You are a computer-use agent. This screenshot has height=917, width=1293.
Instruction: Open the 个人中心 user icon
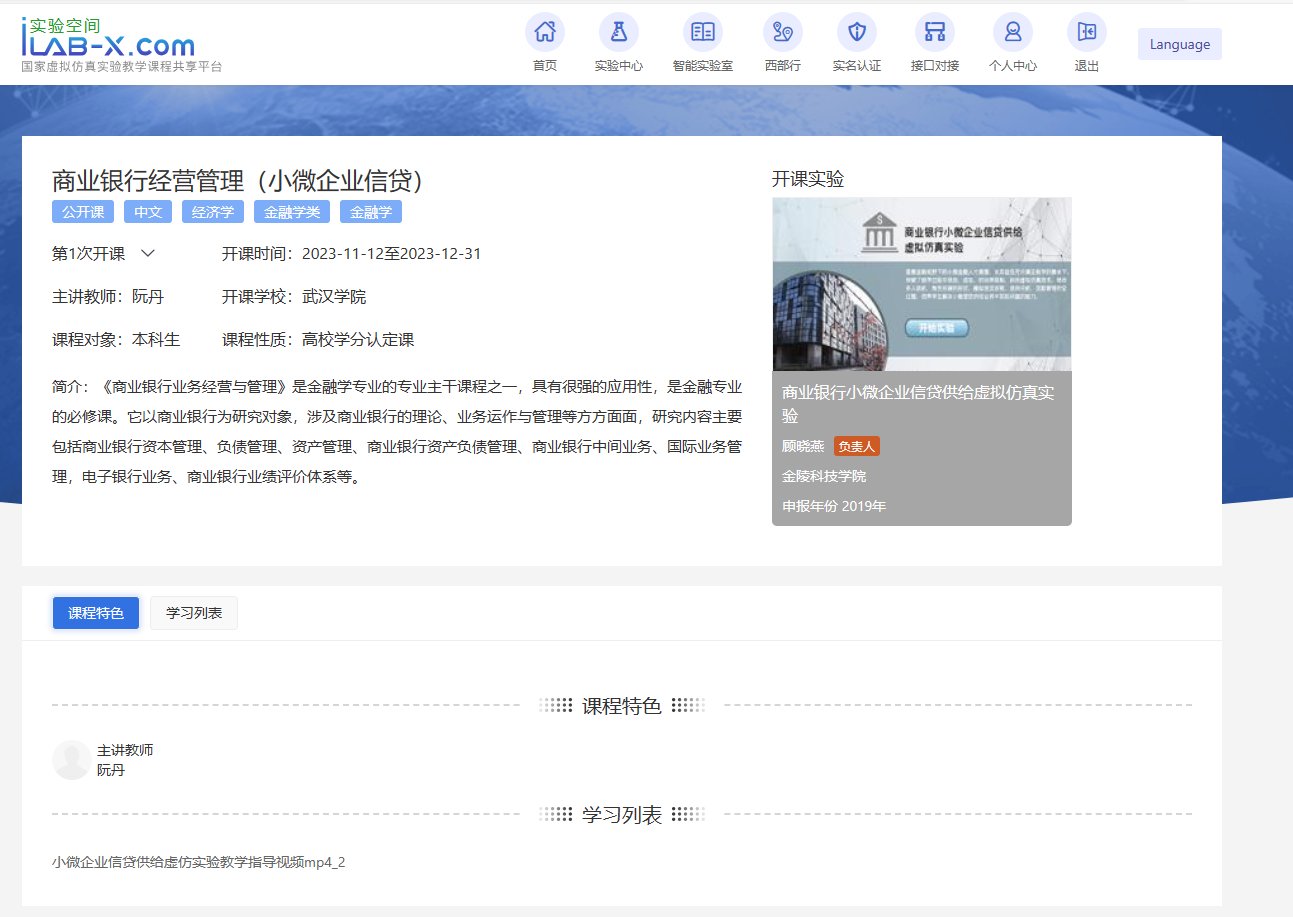pyautogui.click(x=1012, y=32)
